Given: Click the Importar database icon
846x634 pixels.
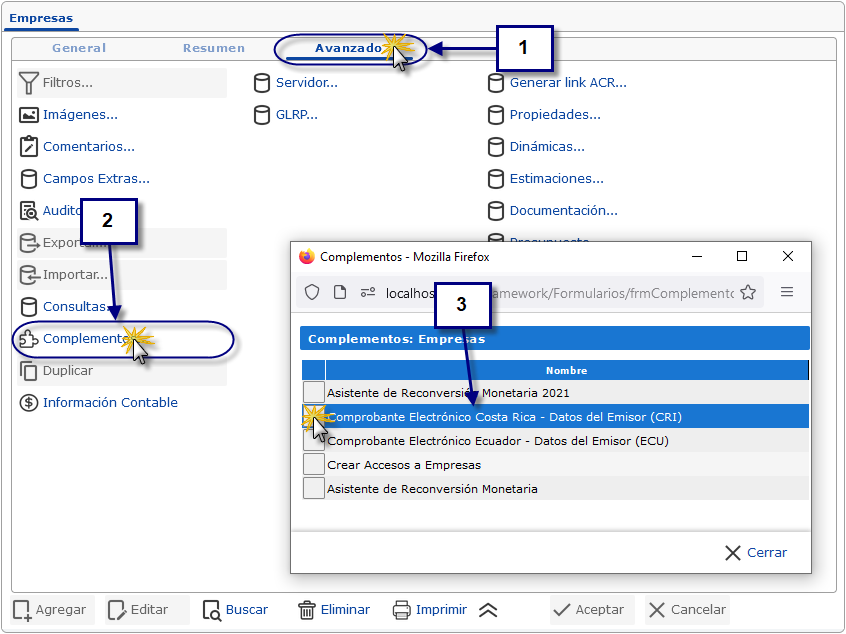Looking at the screenshot, I should tap(29, 275).
